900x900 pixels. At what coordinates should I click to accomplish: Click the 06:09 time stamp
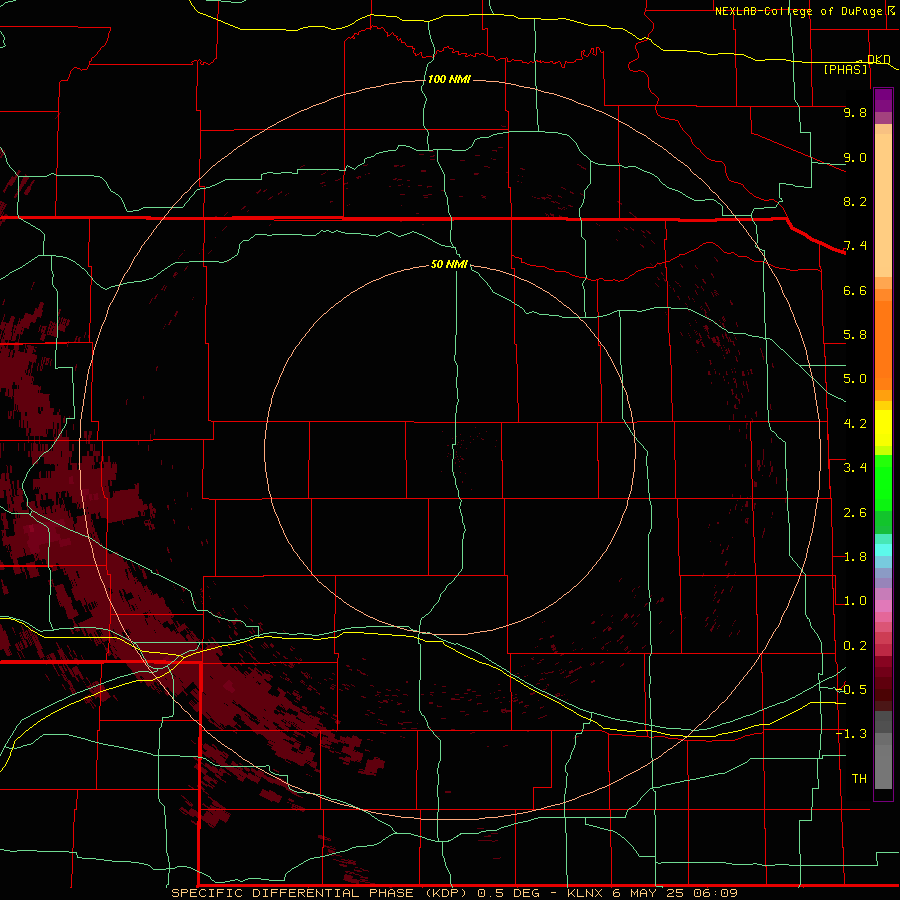715,893
